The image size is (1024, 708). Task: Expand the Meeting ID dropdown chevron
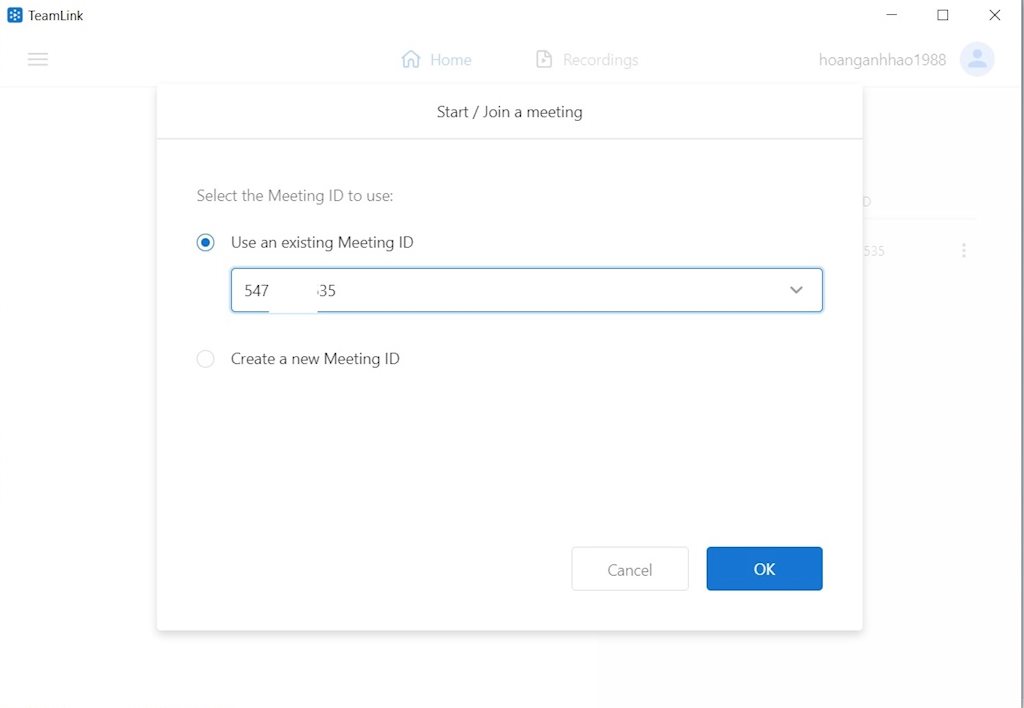coord(796,290)
